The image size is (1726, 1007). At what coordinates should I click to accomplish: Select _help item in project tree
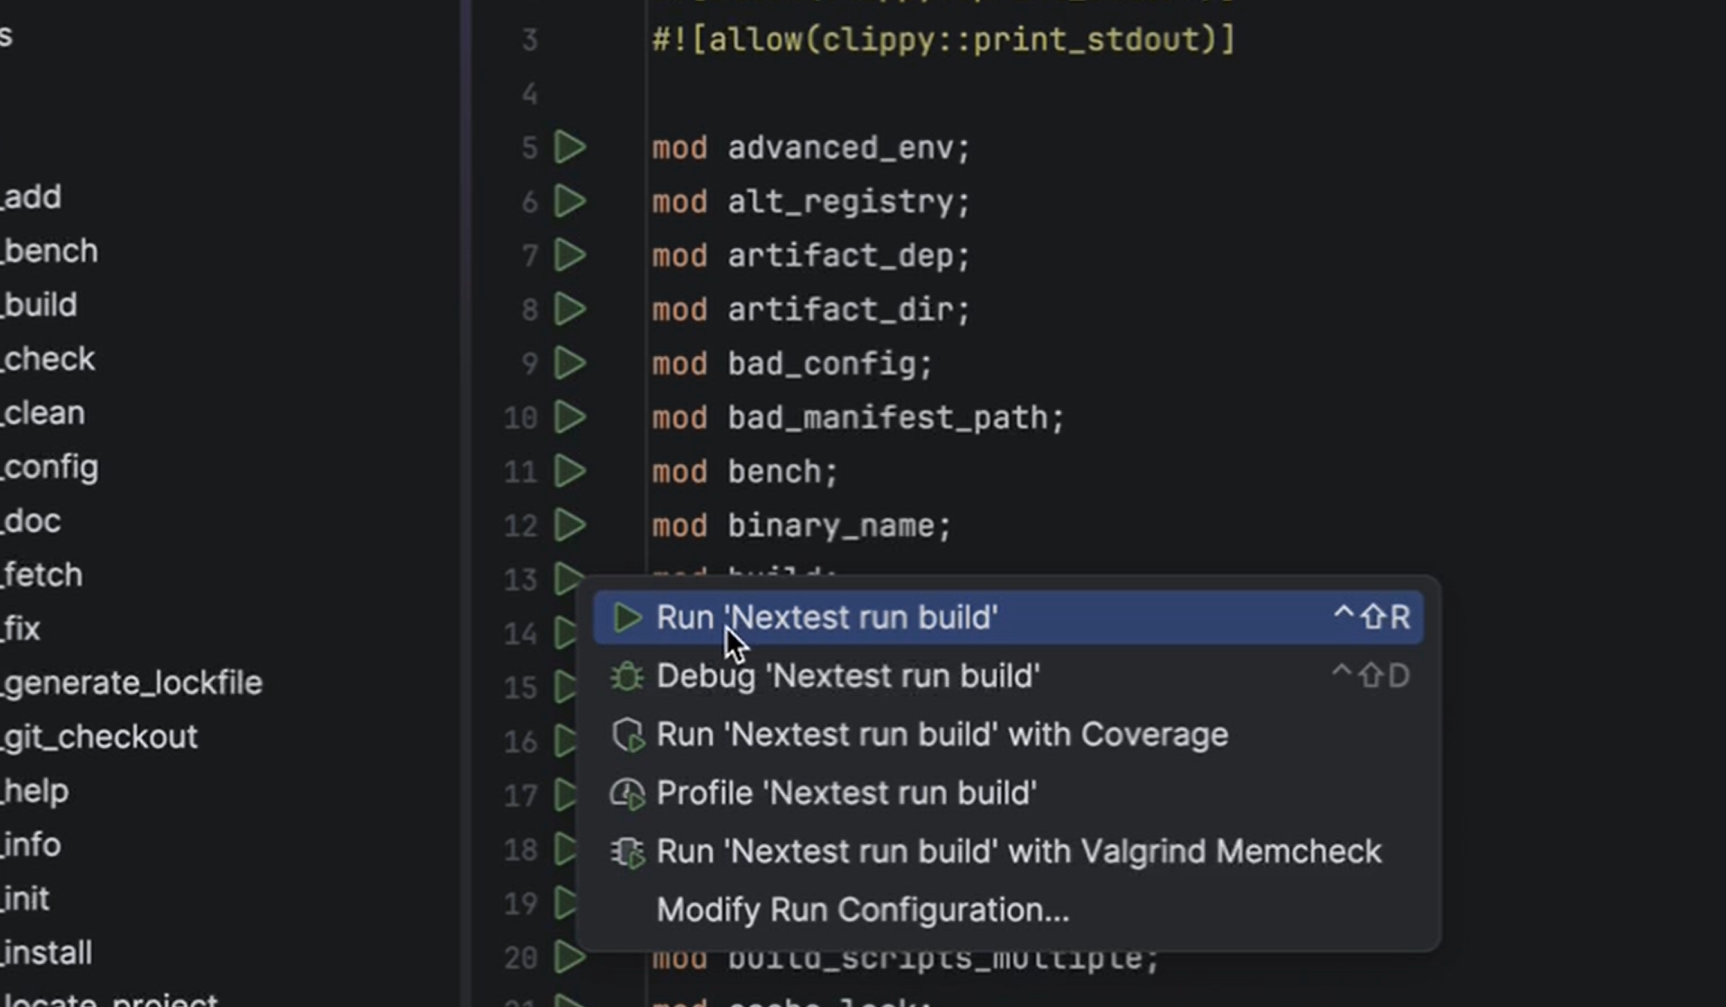[34, 791]
